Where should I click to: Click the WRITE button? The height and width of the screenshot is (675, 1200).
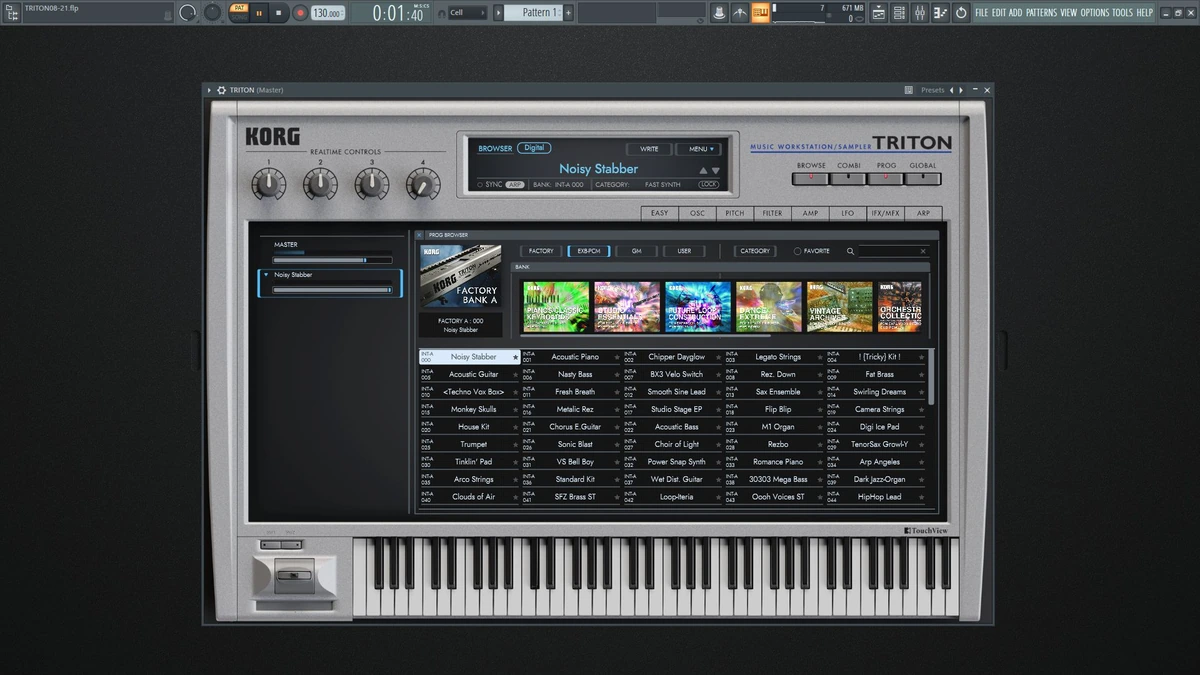coord(649,149)
